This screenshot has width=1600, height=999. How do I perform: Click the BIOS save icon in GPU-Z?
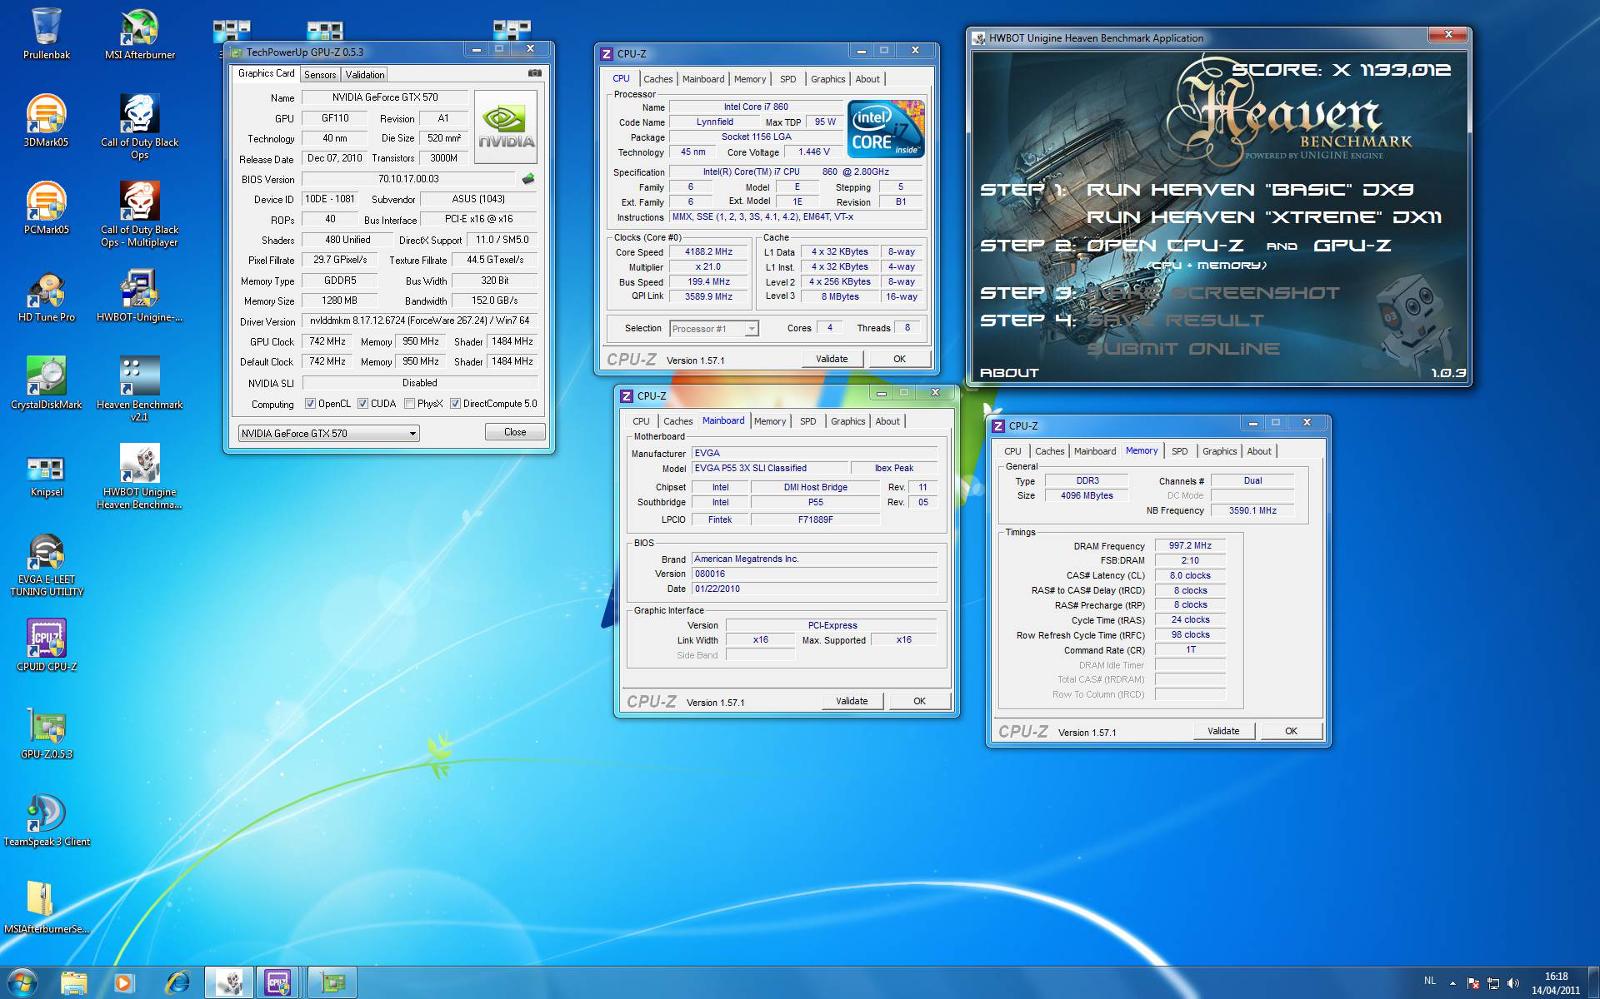tap(528, 179)
